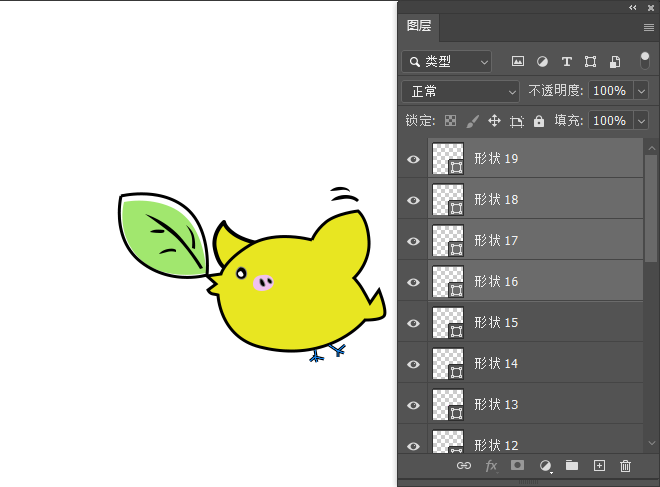
Task: Lock transparent pixels
Action: 450,121
